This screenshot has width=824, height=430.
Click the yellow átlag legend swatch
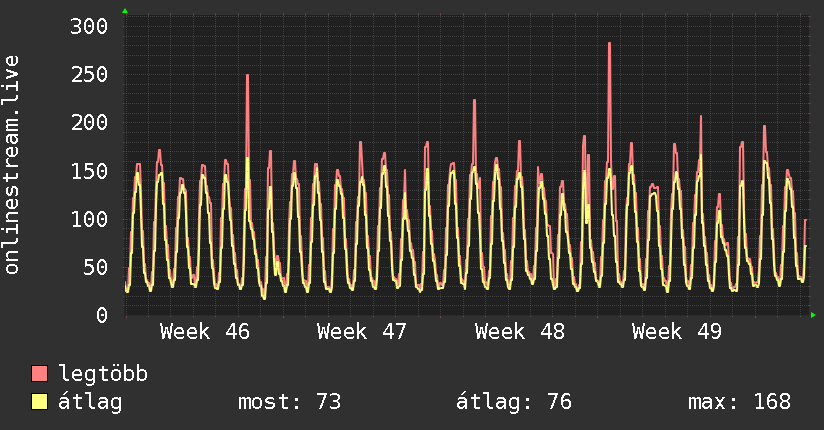pos(40,402)
